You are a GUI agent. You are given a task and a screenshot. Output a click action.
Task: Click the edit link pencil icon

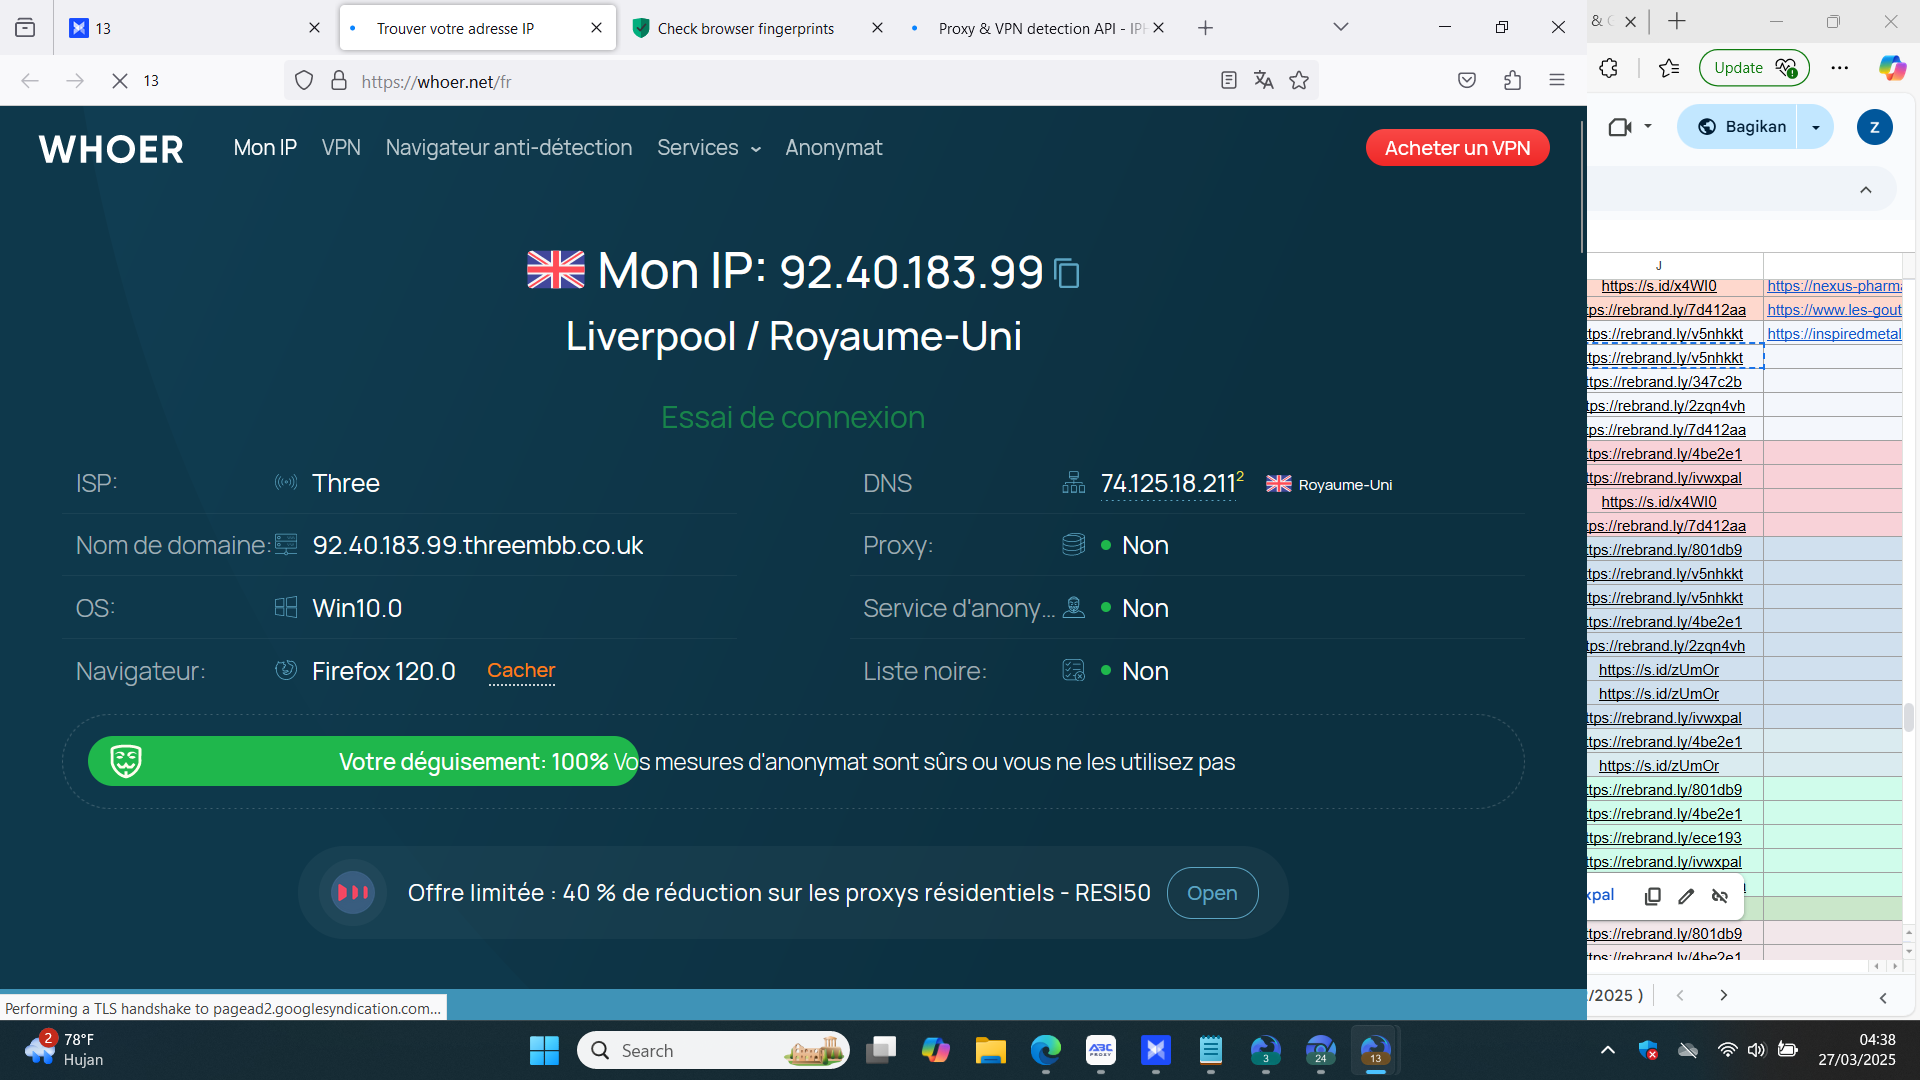tap(1686, 896)
